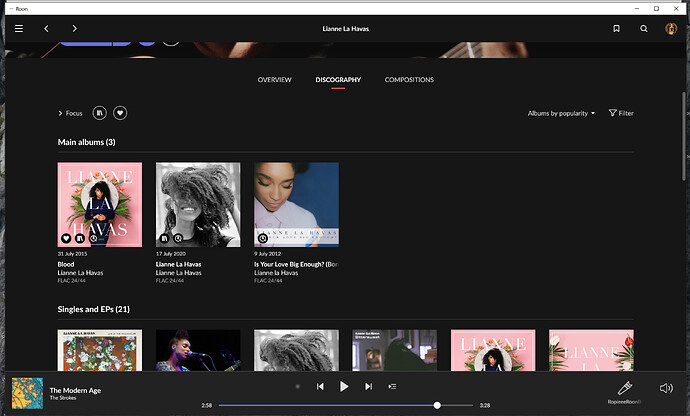
Task: Open the hamburger navigation menu
Action: point(19,29)
